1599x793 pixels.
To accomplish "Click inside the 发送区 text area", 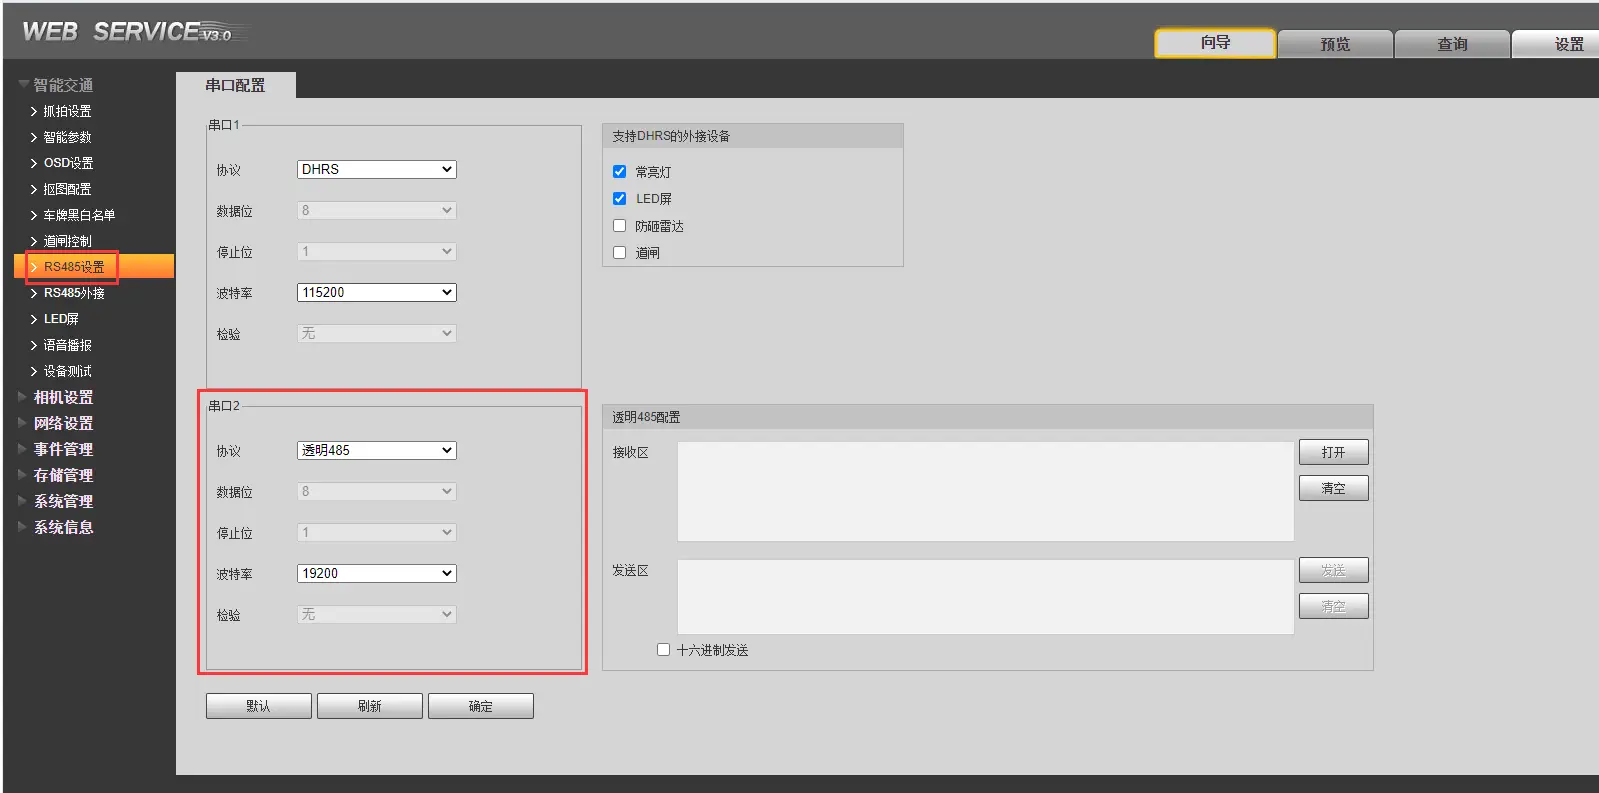I will tap(985, 597).
